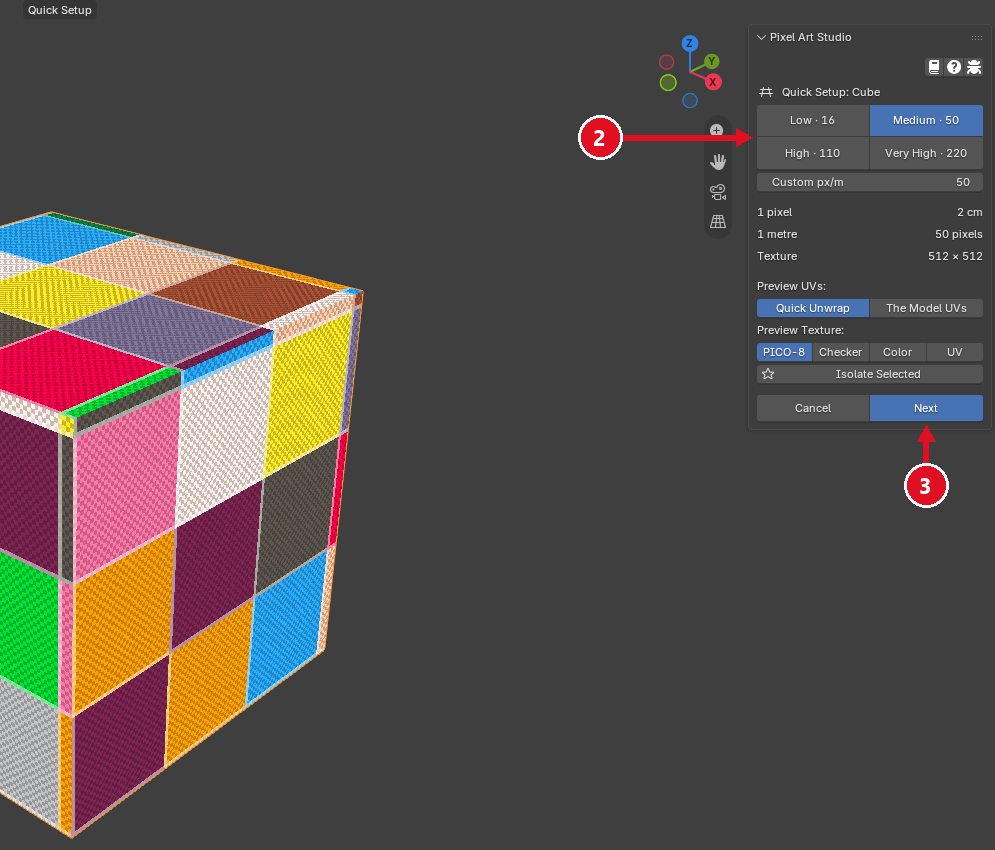Viewport: 995px width, 850px height.
Task: Open the documentation book icon
Action: tap(934, 67)
